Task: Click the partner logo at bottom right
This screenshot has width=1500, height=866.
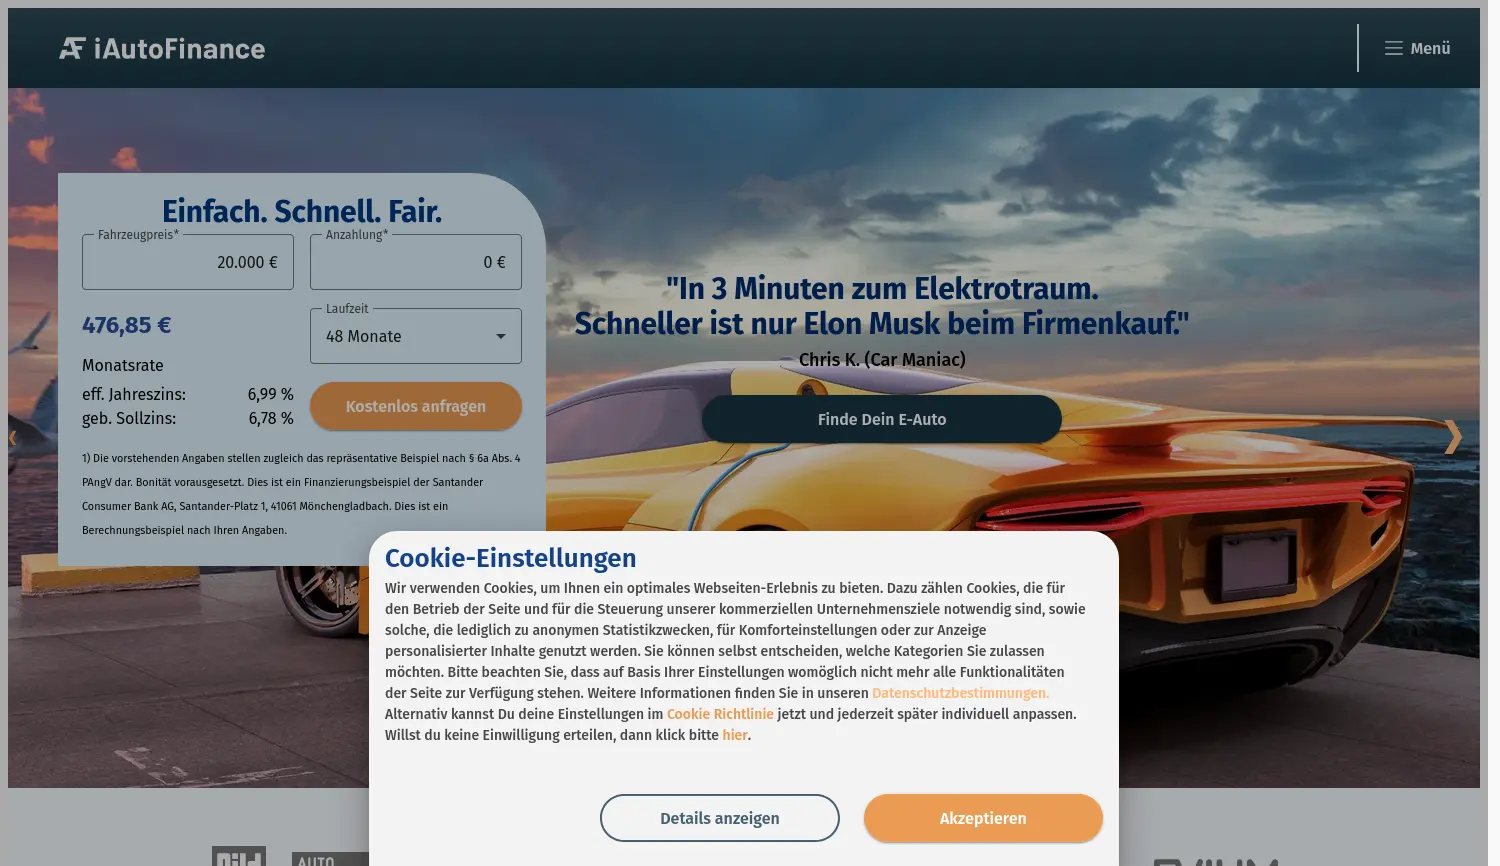Action: click(x=1216, y=860)
